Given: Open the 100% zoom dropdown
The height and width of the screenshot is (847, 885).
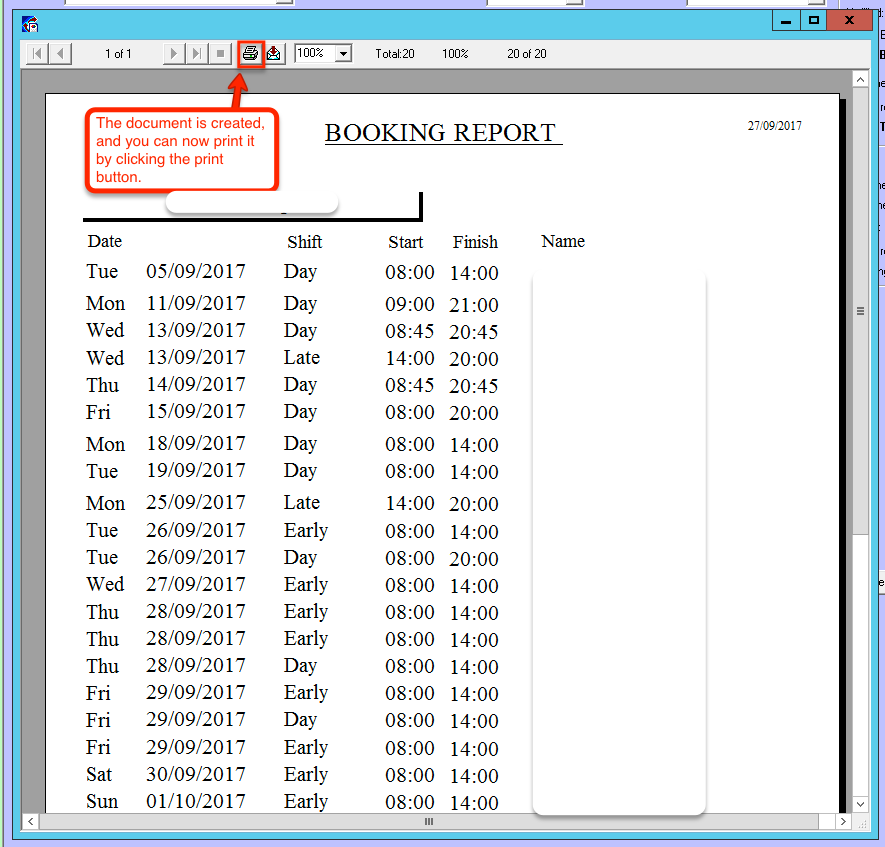Looking at the screenshot, I should (x=343, y=53).
